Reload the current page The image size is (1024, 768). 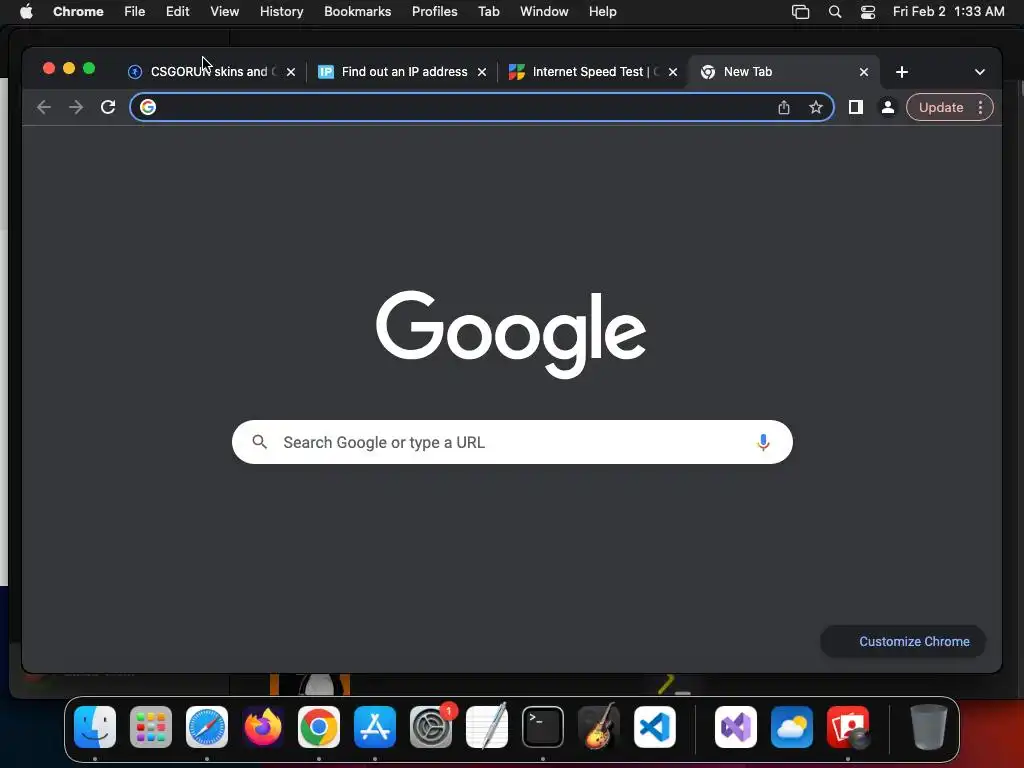pyautogui.click(x=108, y=107)
